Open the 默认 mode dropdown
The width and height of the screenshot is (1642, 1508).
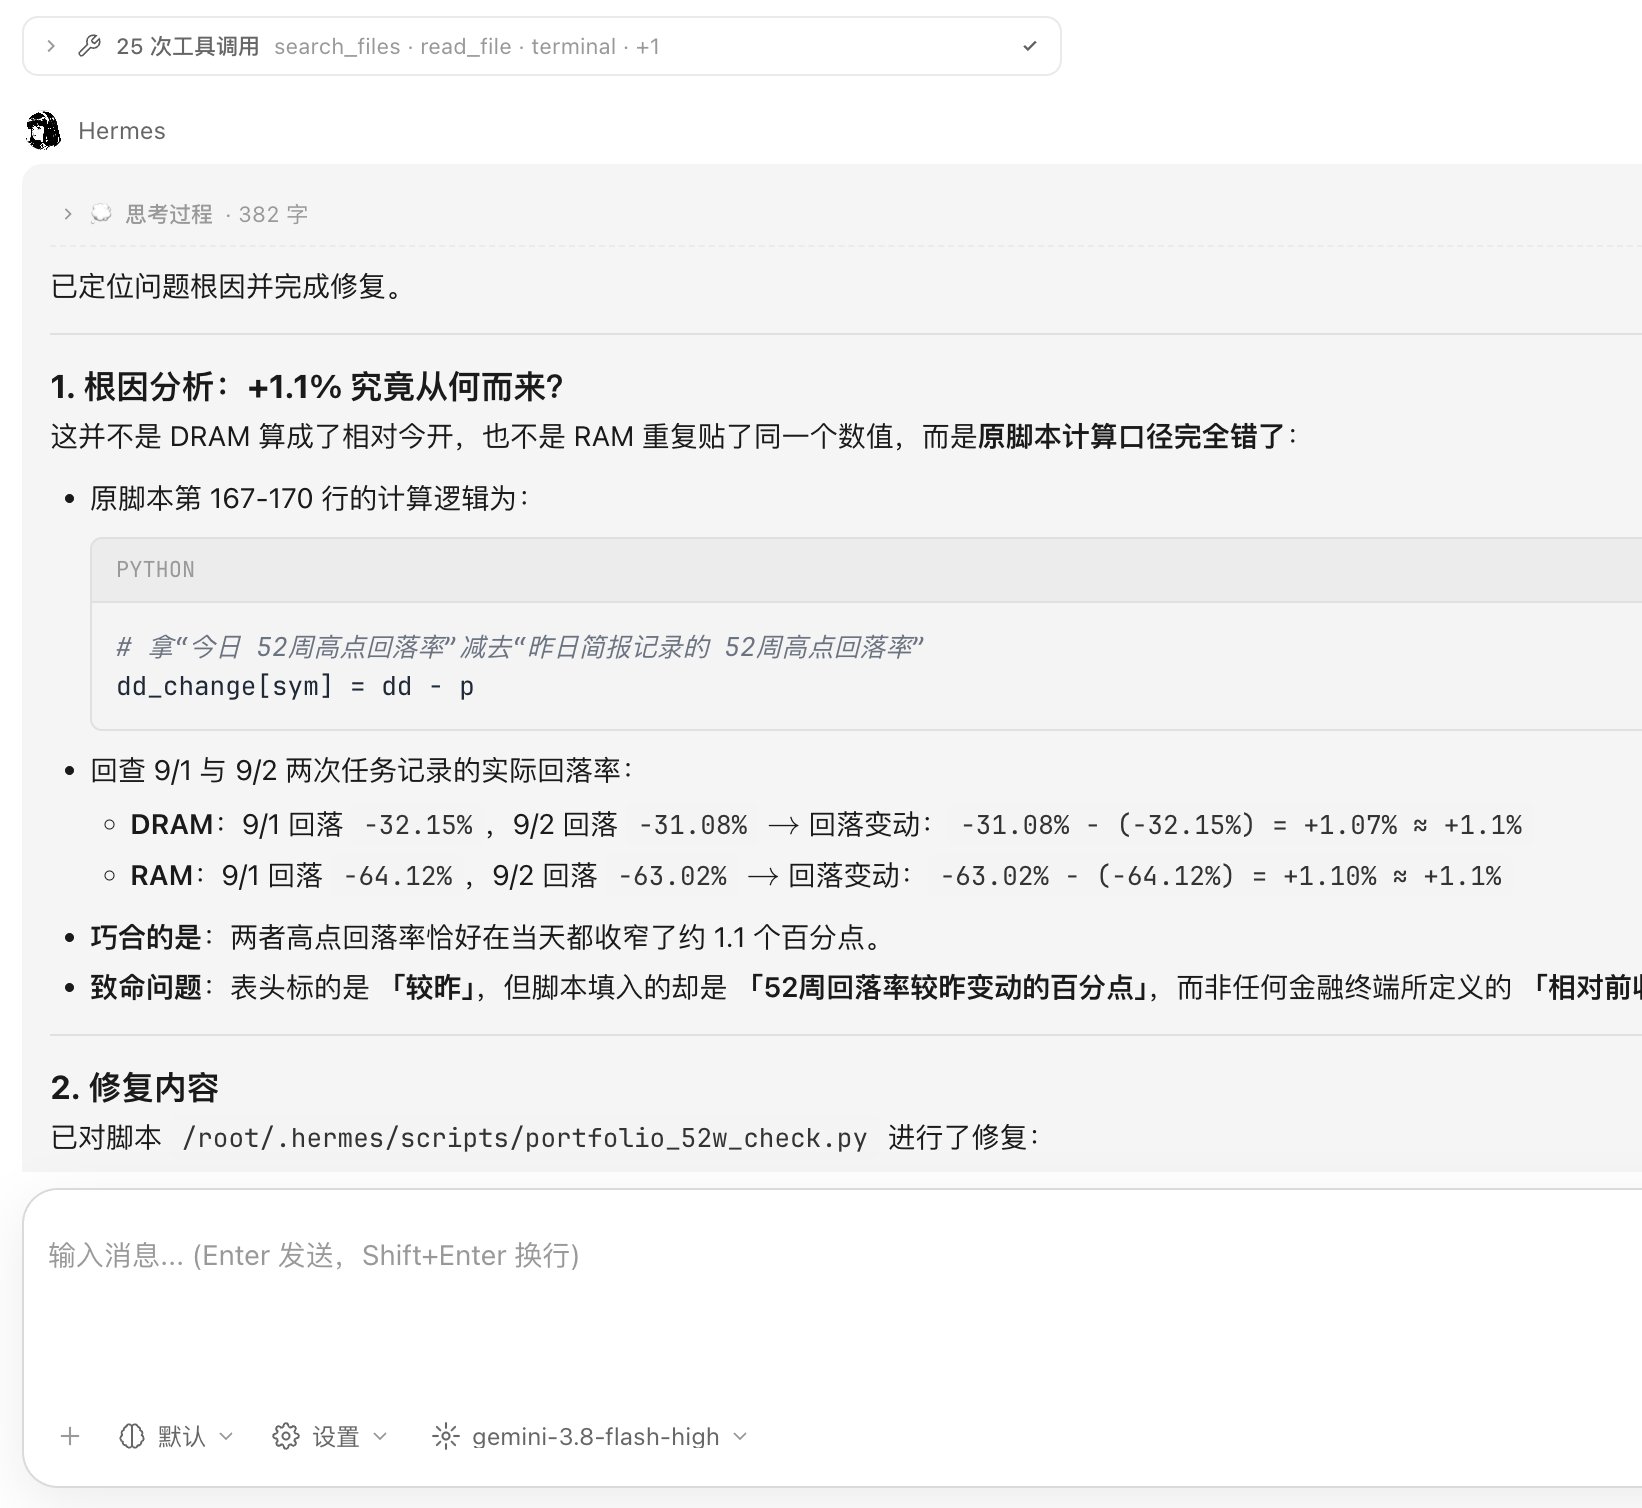click(x=177, y=1437)
